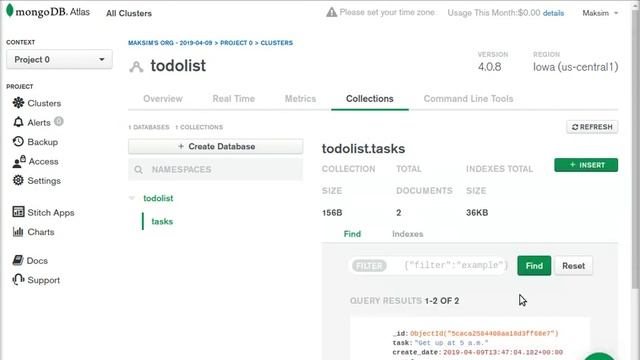Screen dimensions: 640x360
Task: Click the ObjectId value in first document
Action: tap(484, 333)
